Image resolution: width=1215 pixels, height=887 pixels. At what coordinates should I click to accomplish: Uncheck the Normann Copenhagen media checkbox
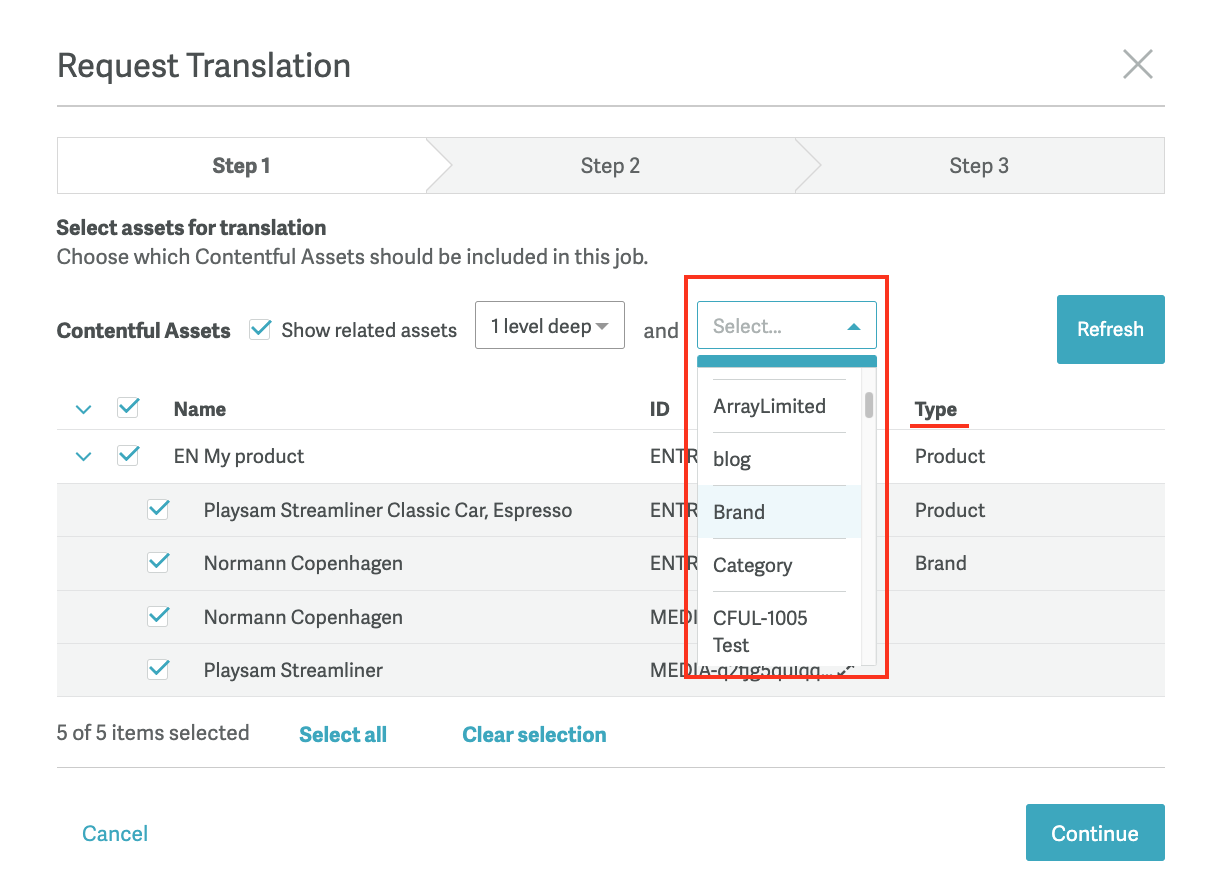[x=158, y=616]
